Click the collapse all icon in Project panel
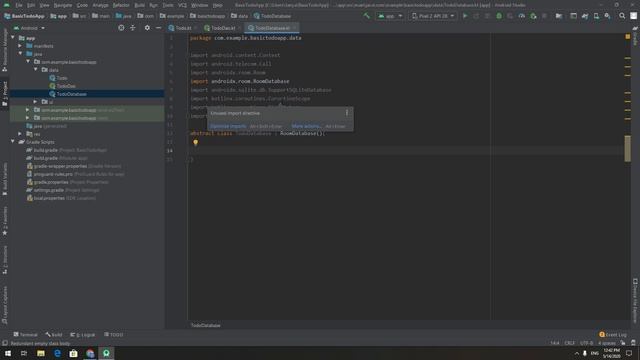This screenshot has height=360, width=640. [133, 28]
